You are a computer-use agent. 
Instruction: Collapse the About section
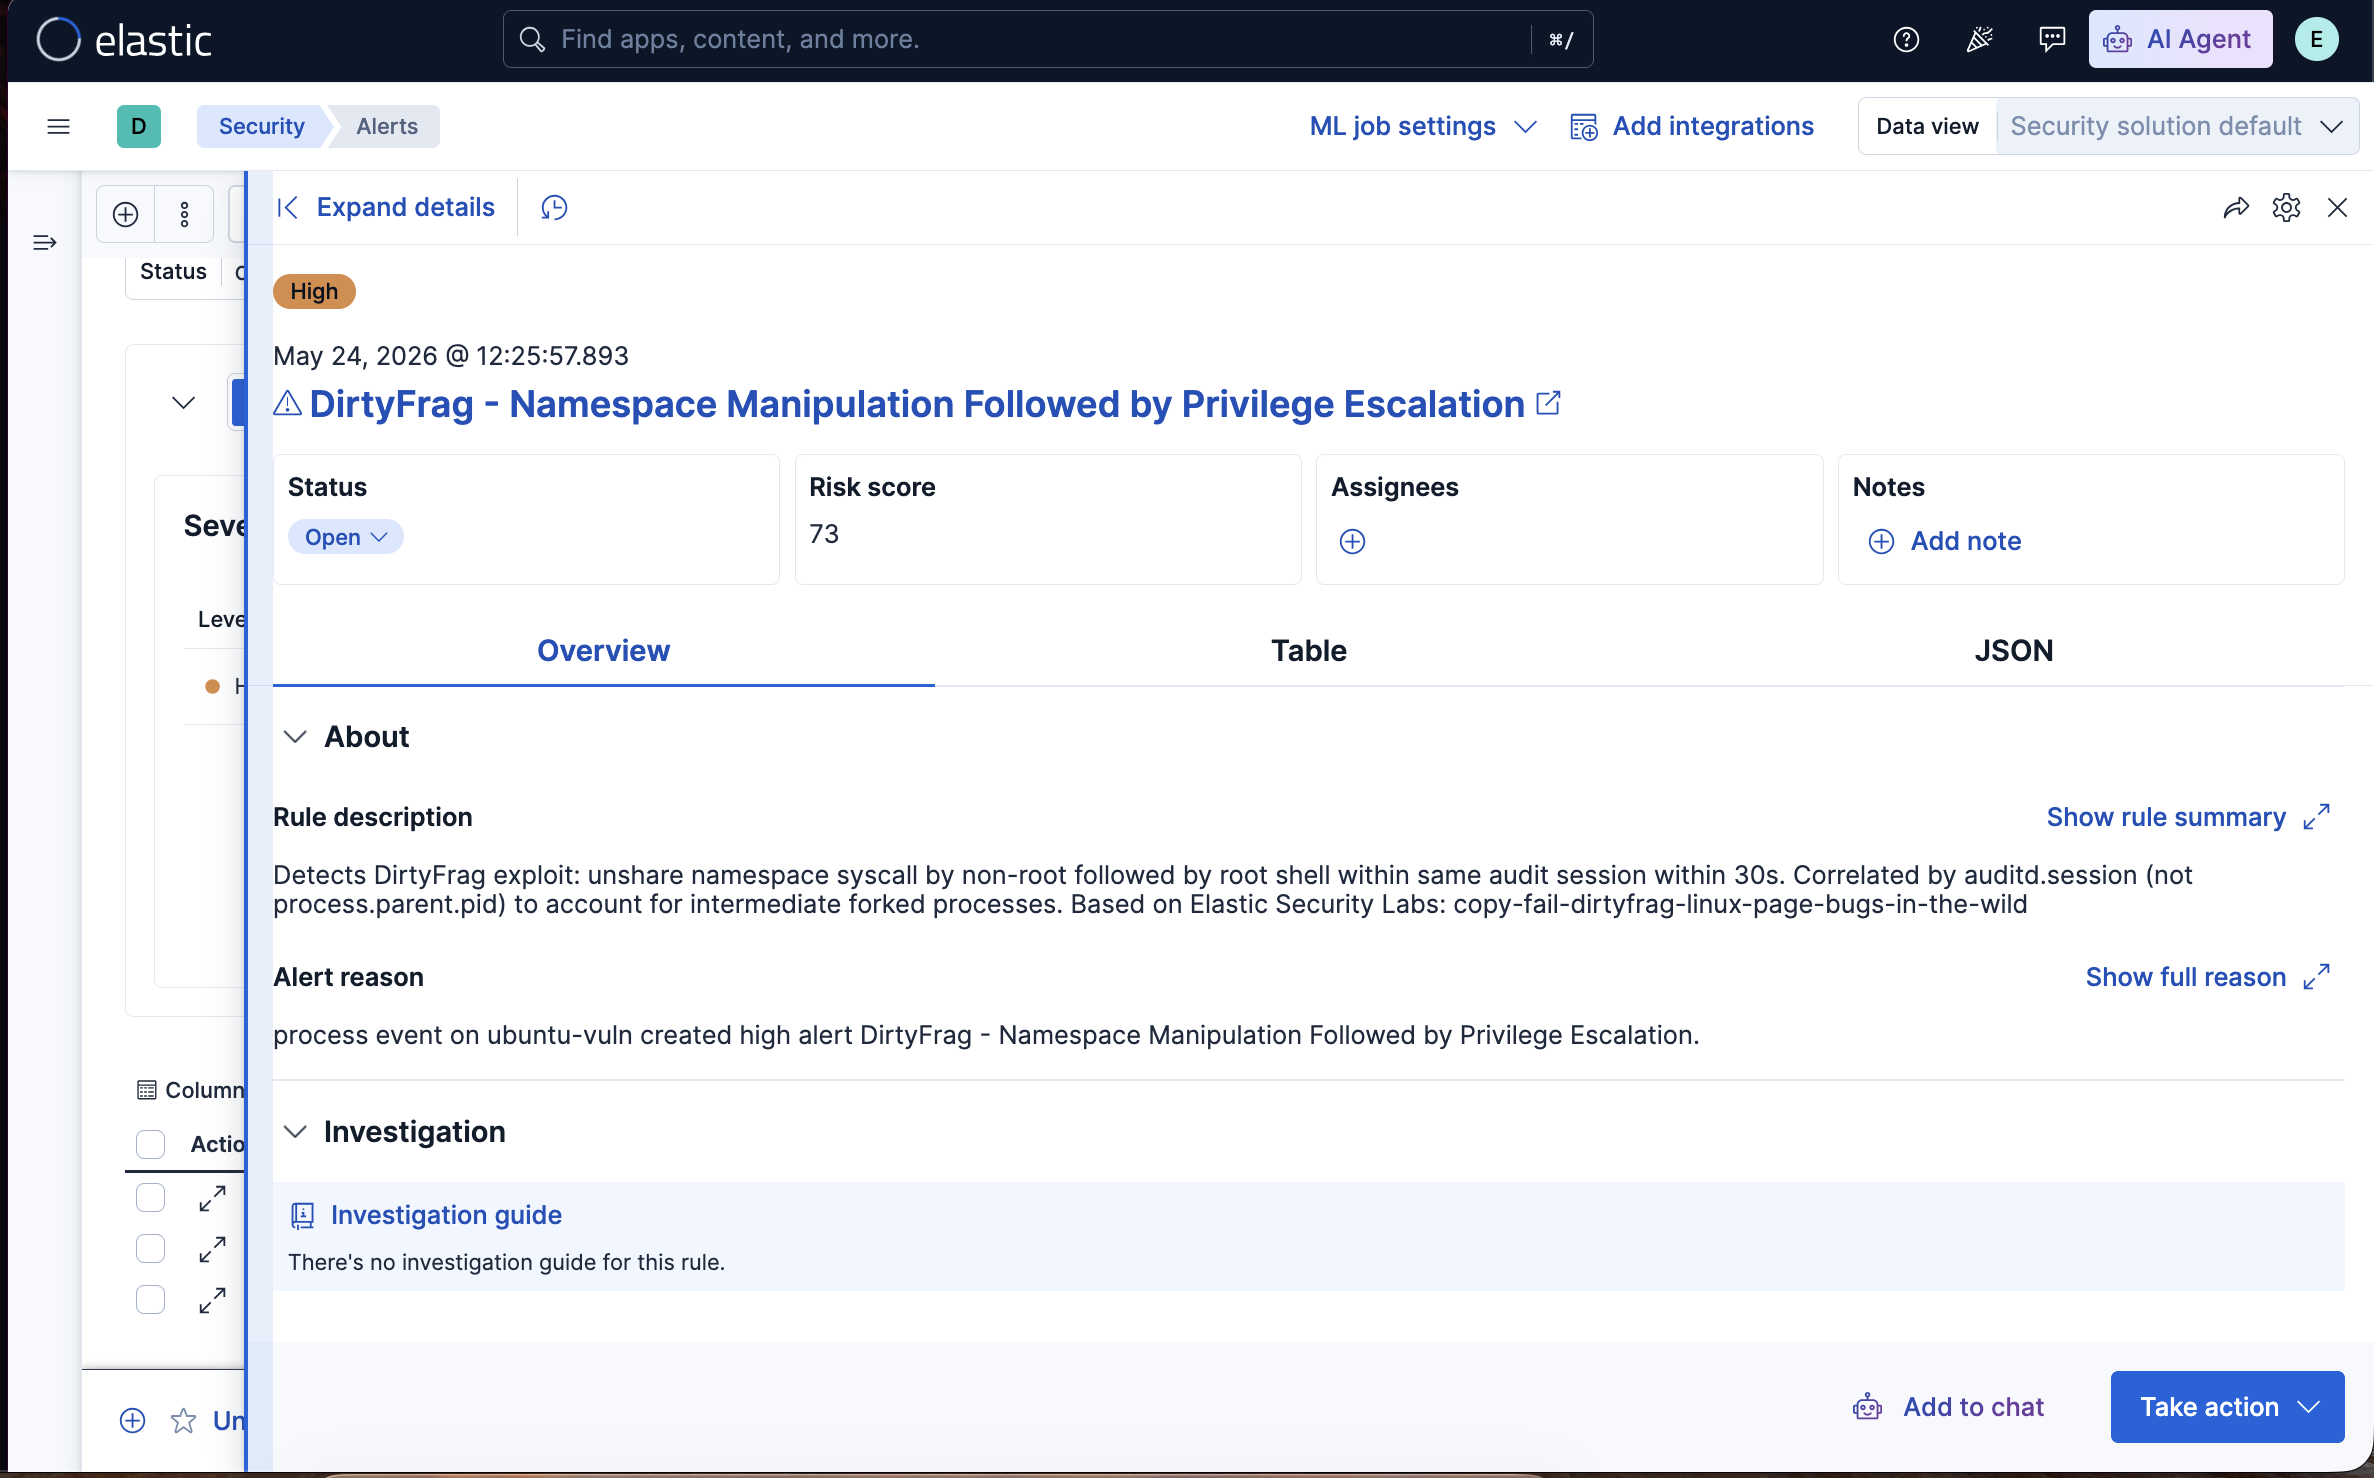click(295, 737)
